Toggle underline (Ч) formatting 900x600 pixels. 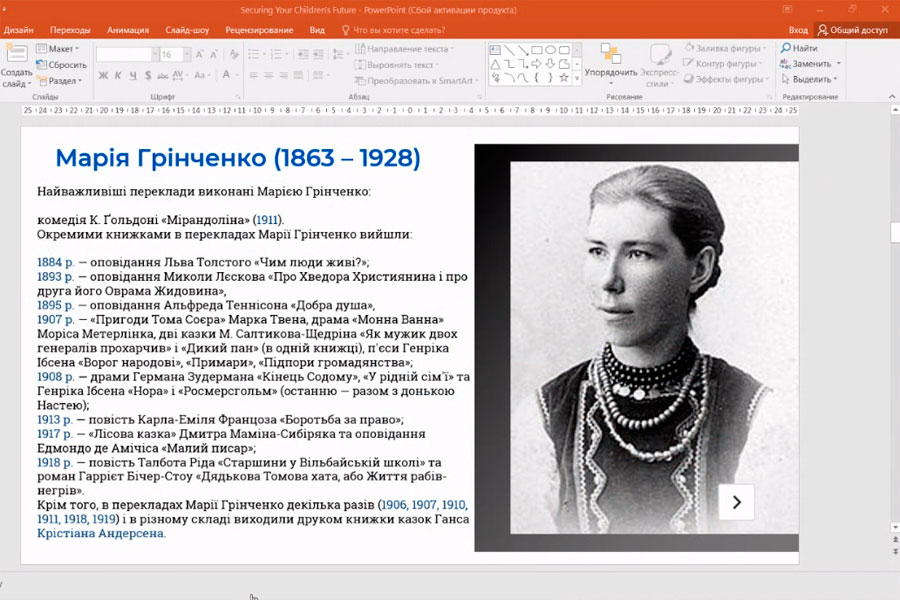[131, 75]
